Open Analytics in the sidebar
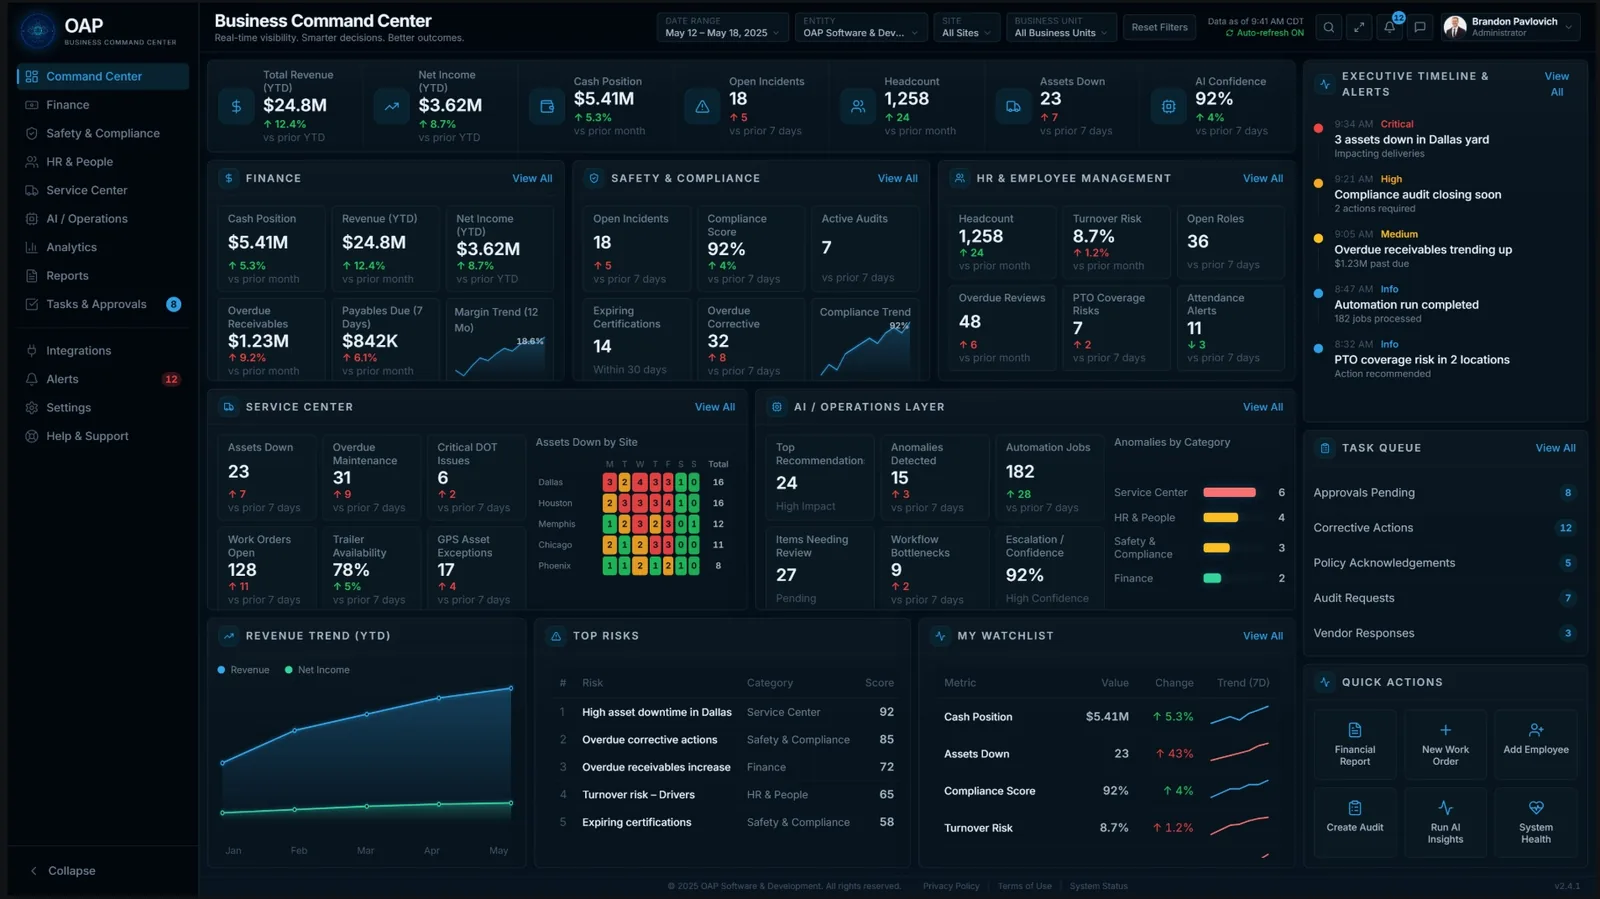This screenshot has height=899, width=1600. click(102, 247)
